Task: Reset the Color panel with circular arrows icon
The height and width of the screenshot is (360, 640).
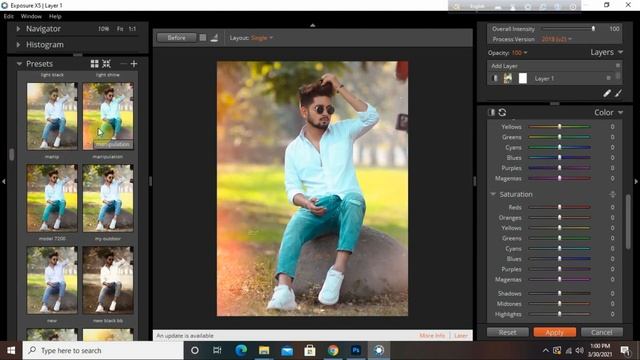Action: 502,112
